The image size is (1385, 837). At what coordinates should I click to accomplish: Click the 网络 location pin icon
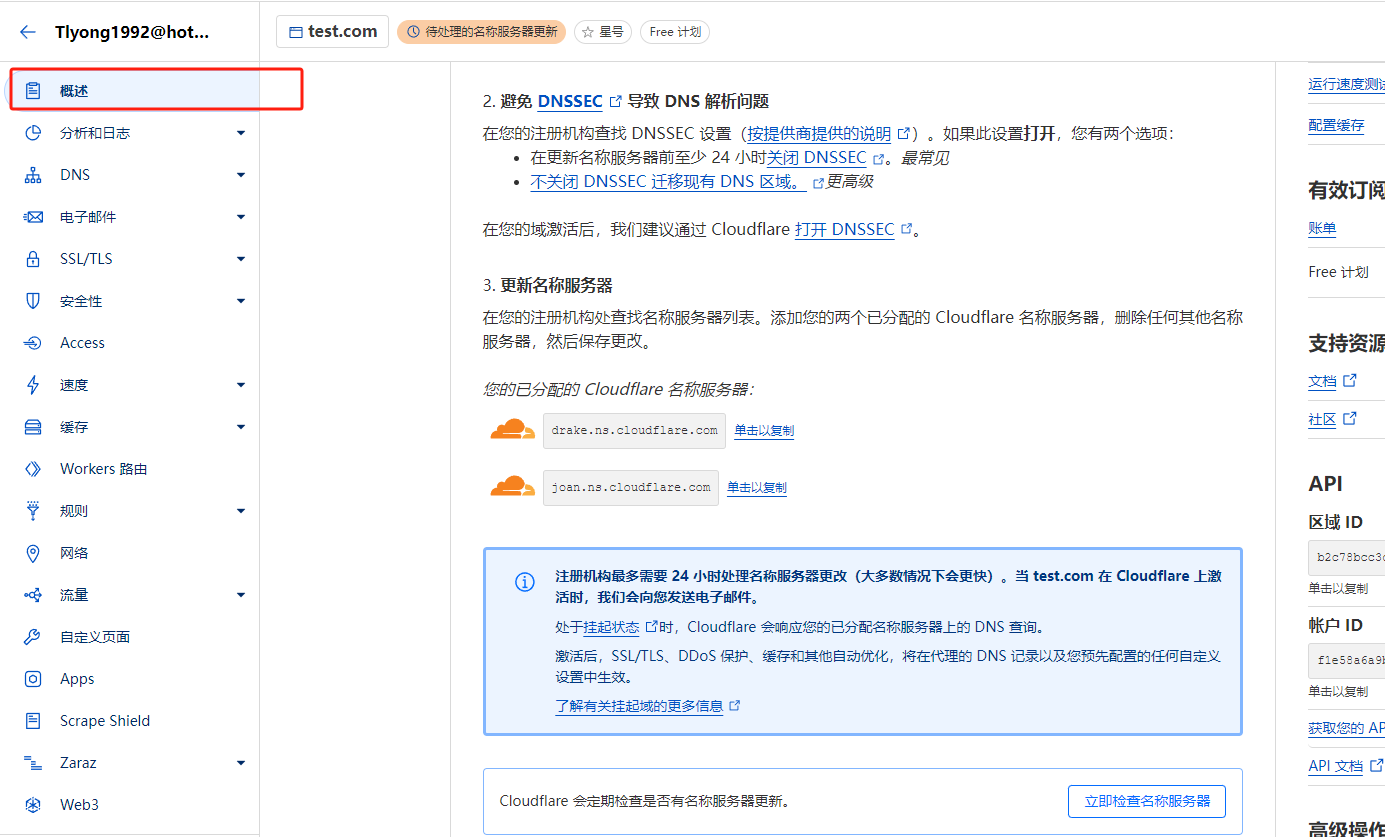(x=33, y=553)
